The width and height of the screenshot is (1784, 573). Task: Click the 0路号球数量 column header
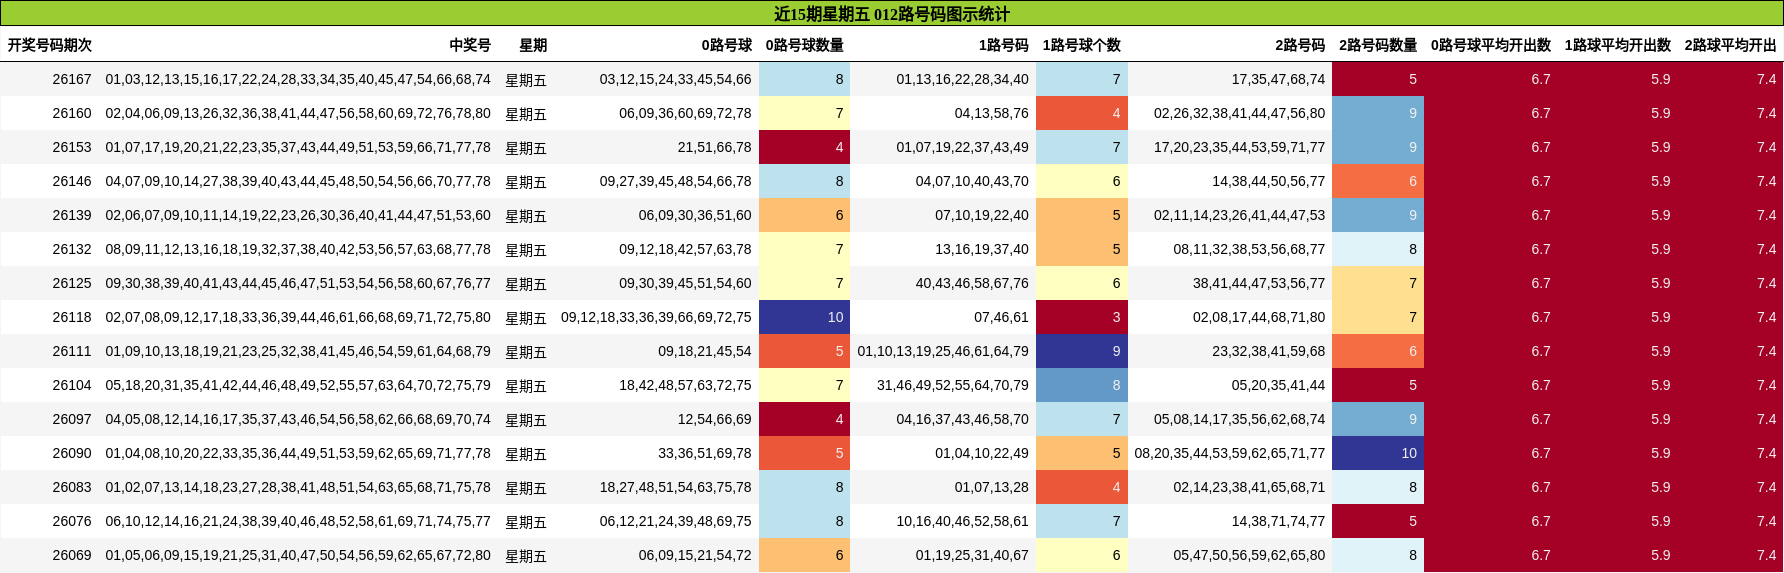[805, 45]
